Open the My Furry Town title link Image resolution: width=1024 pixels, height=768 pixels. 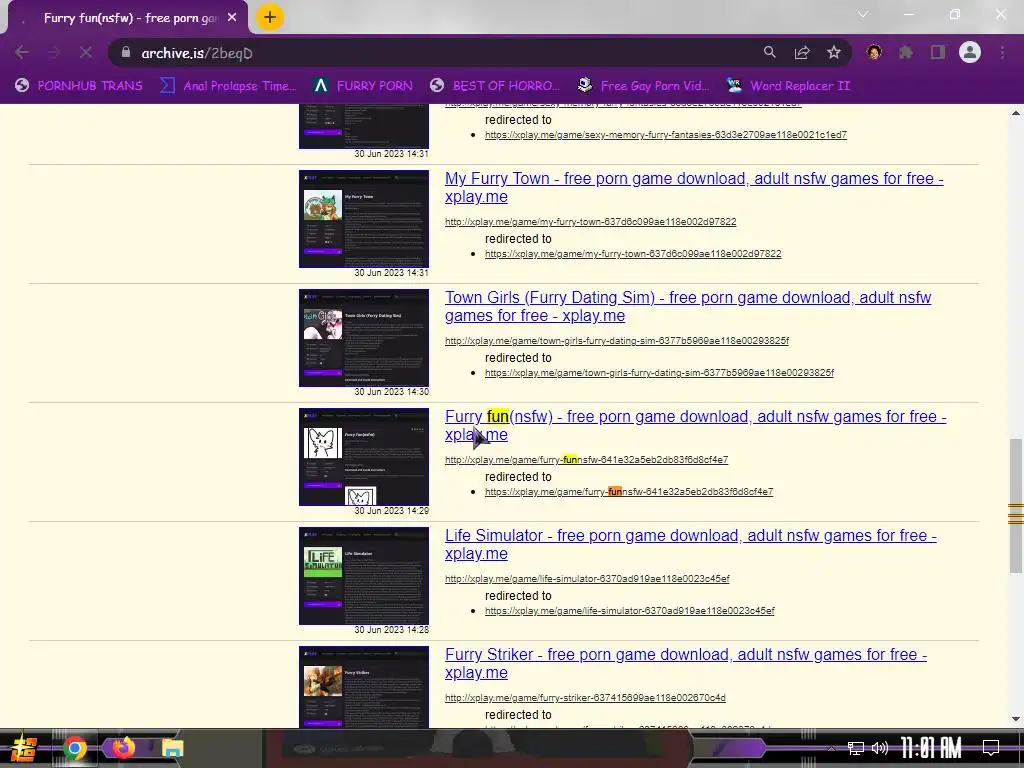point(694,187)
